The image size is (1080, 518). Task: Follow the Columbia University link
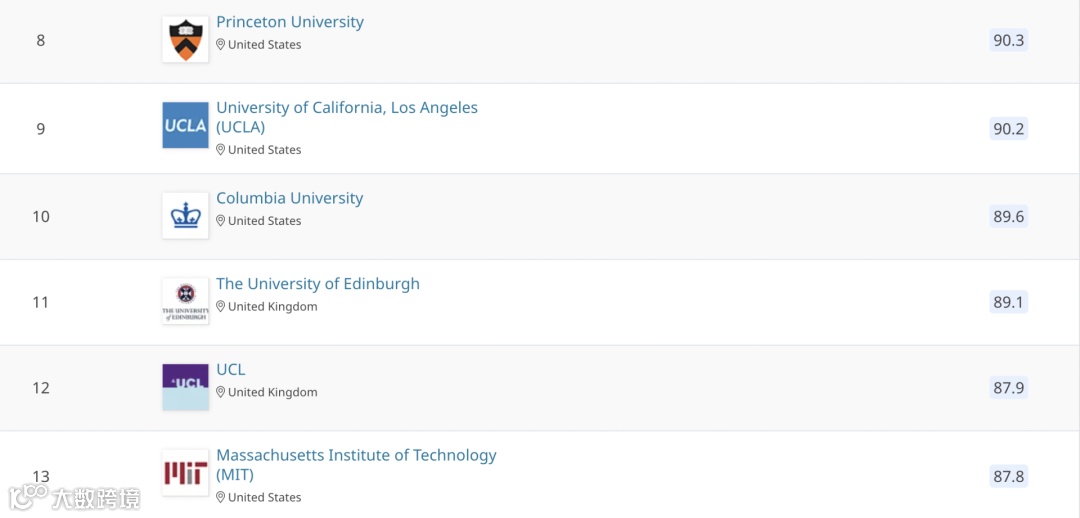pyautogui.click(x=289, y=198)
